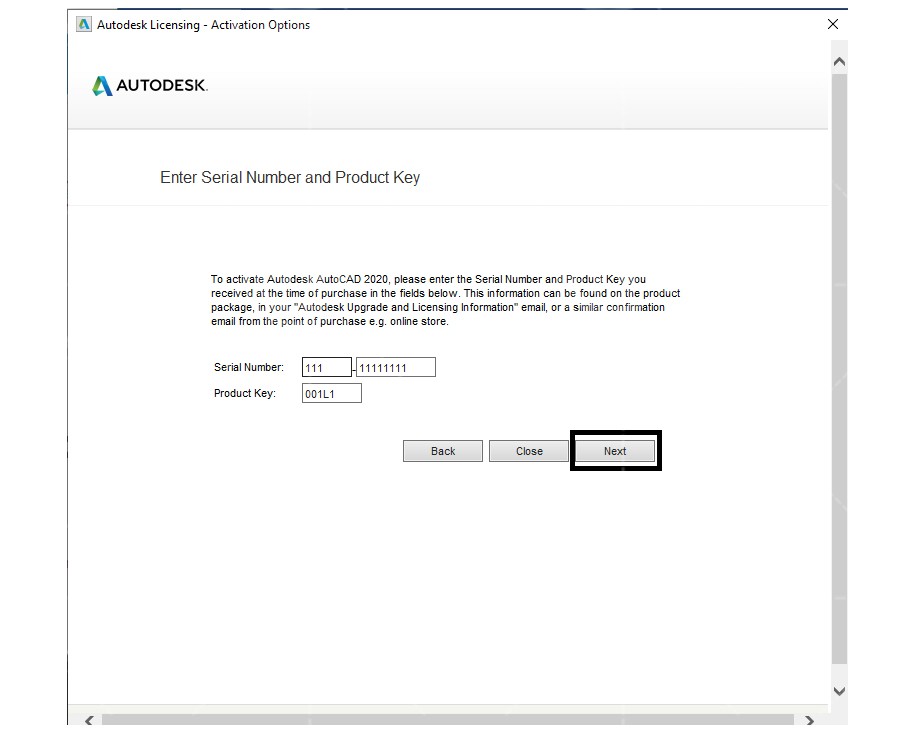Focus the second Serial Number field containing 11111111
The image size is (915, 732).
tap(395, 368)
